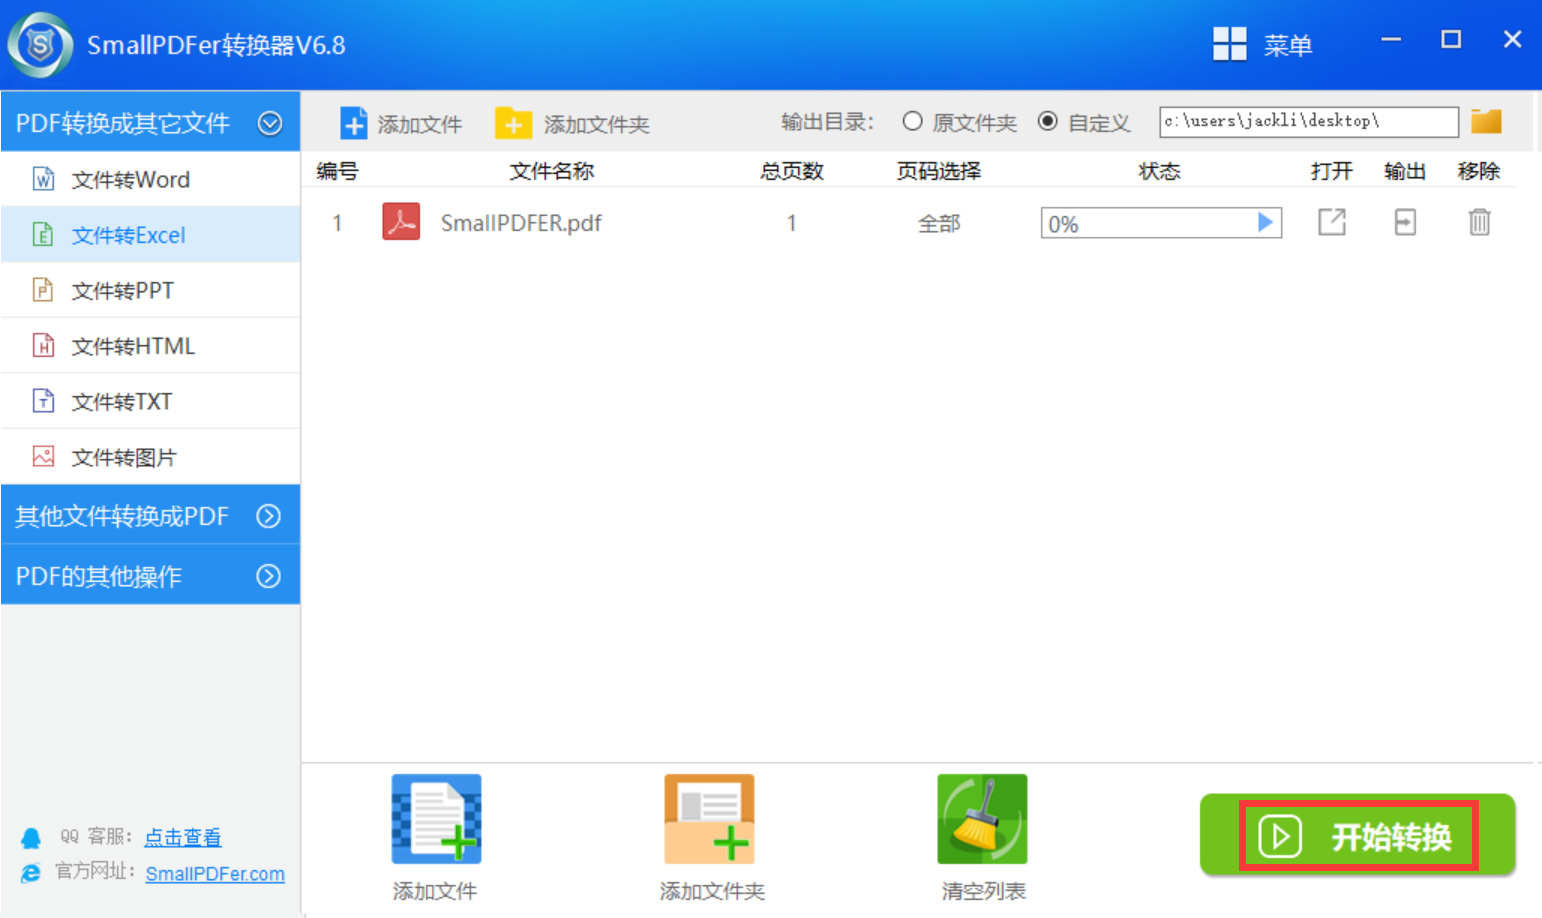Click the PDF icon of SmallPDFER.pdf

(x=401, y=222)
